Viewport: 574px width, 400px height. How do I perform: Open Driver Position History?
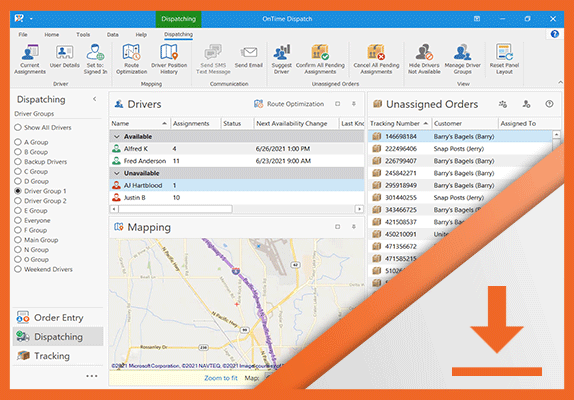click(169, 59)
